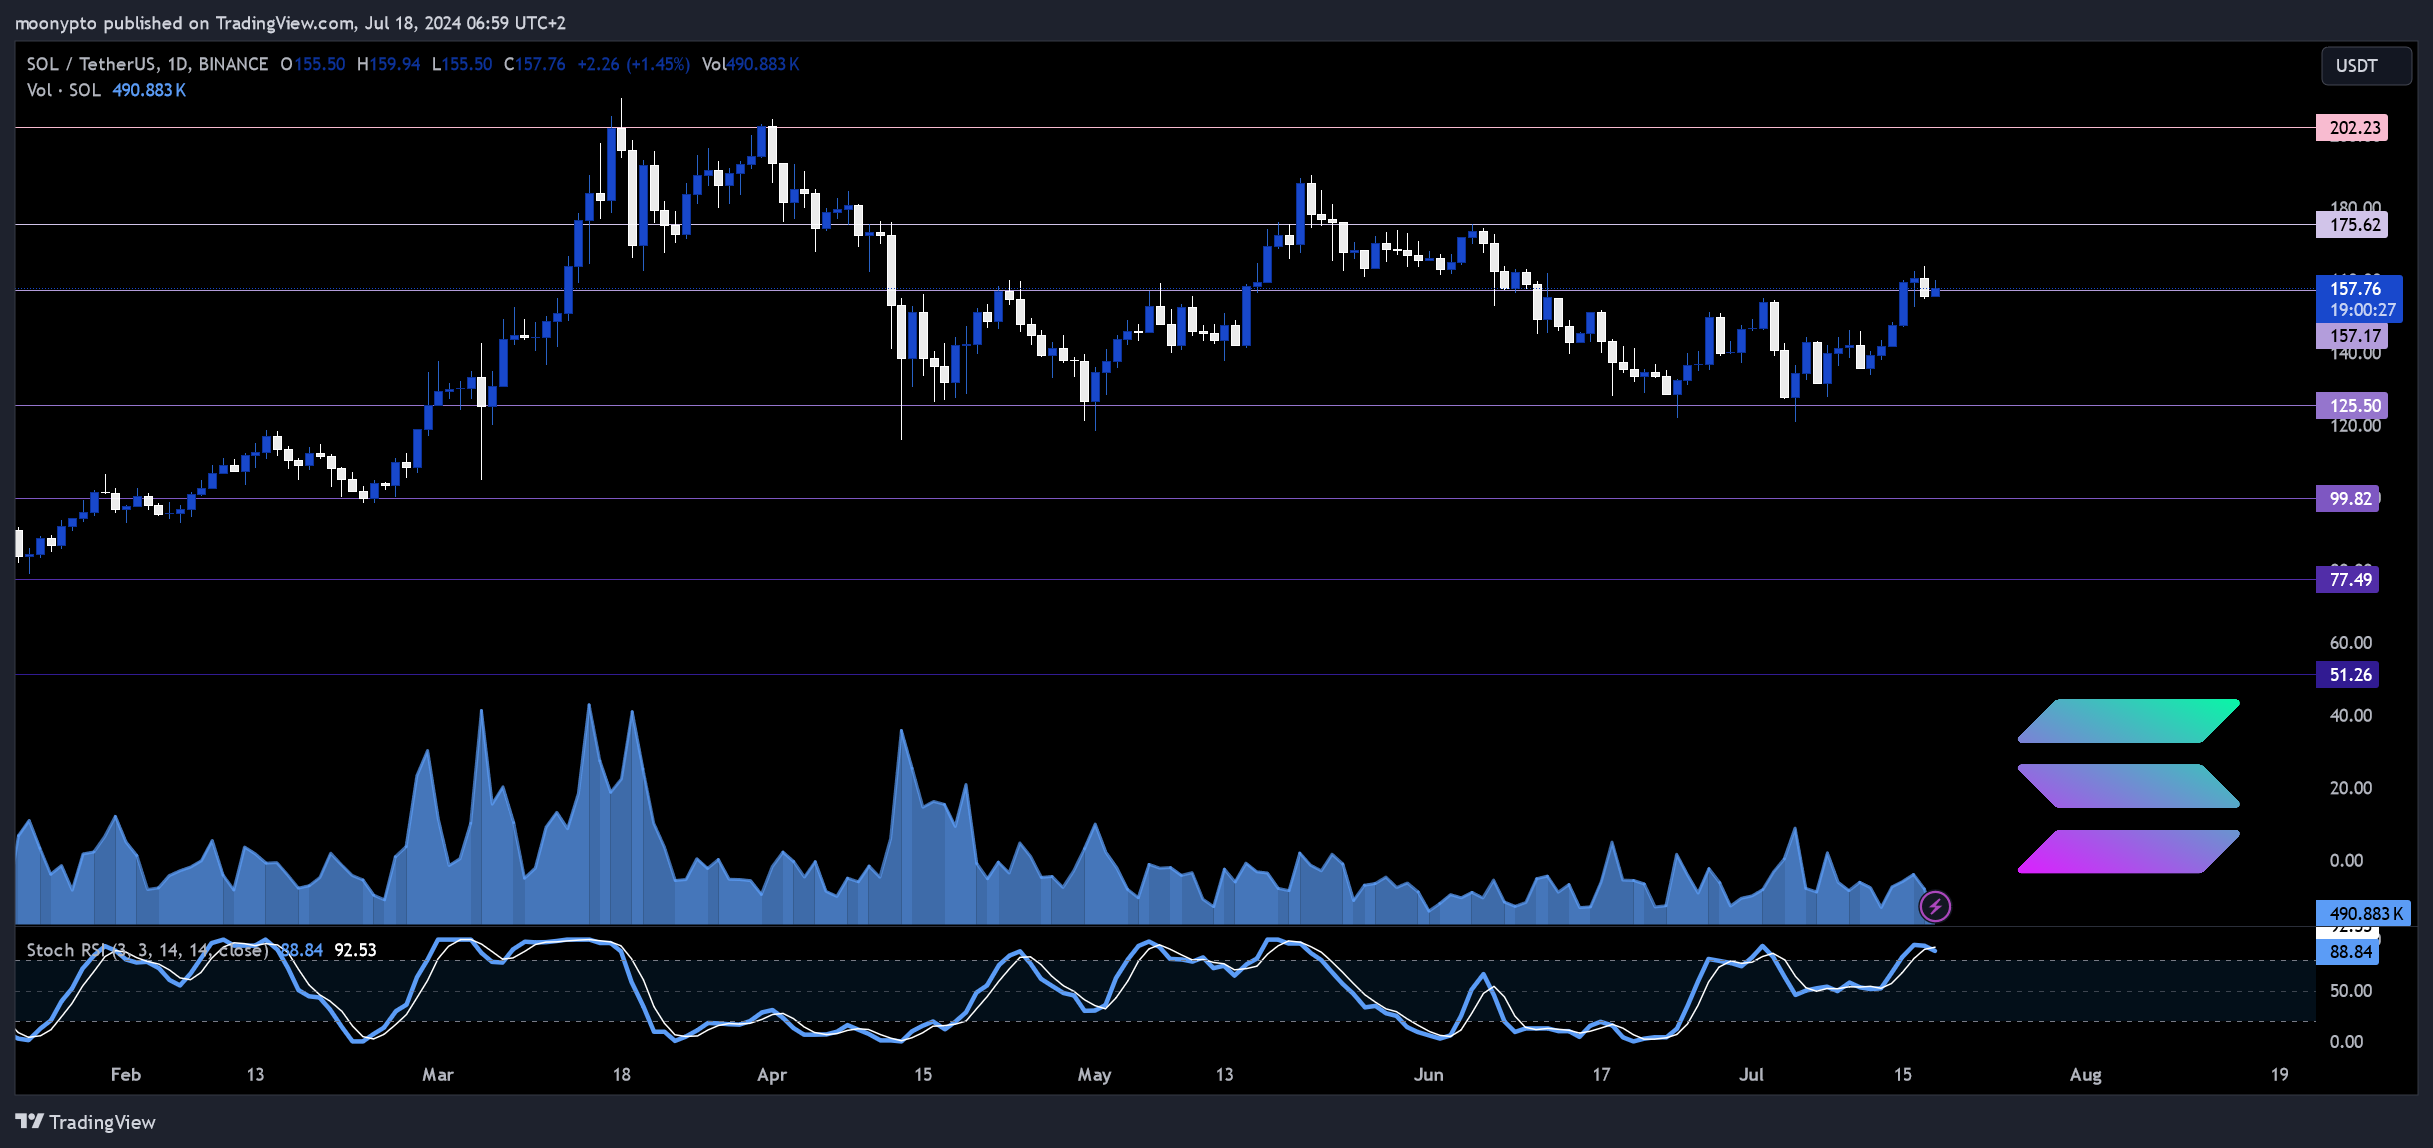
Task: Click the SOL / TetherUS symbol title
Action: coord(147,64)
